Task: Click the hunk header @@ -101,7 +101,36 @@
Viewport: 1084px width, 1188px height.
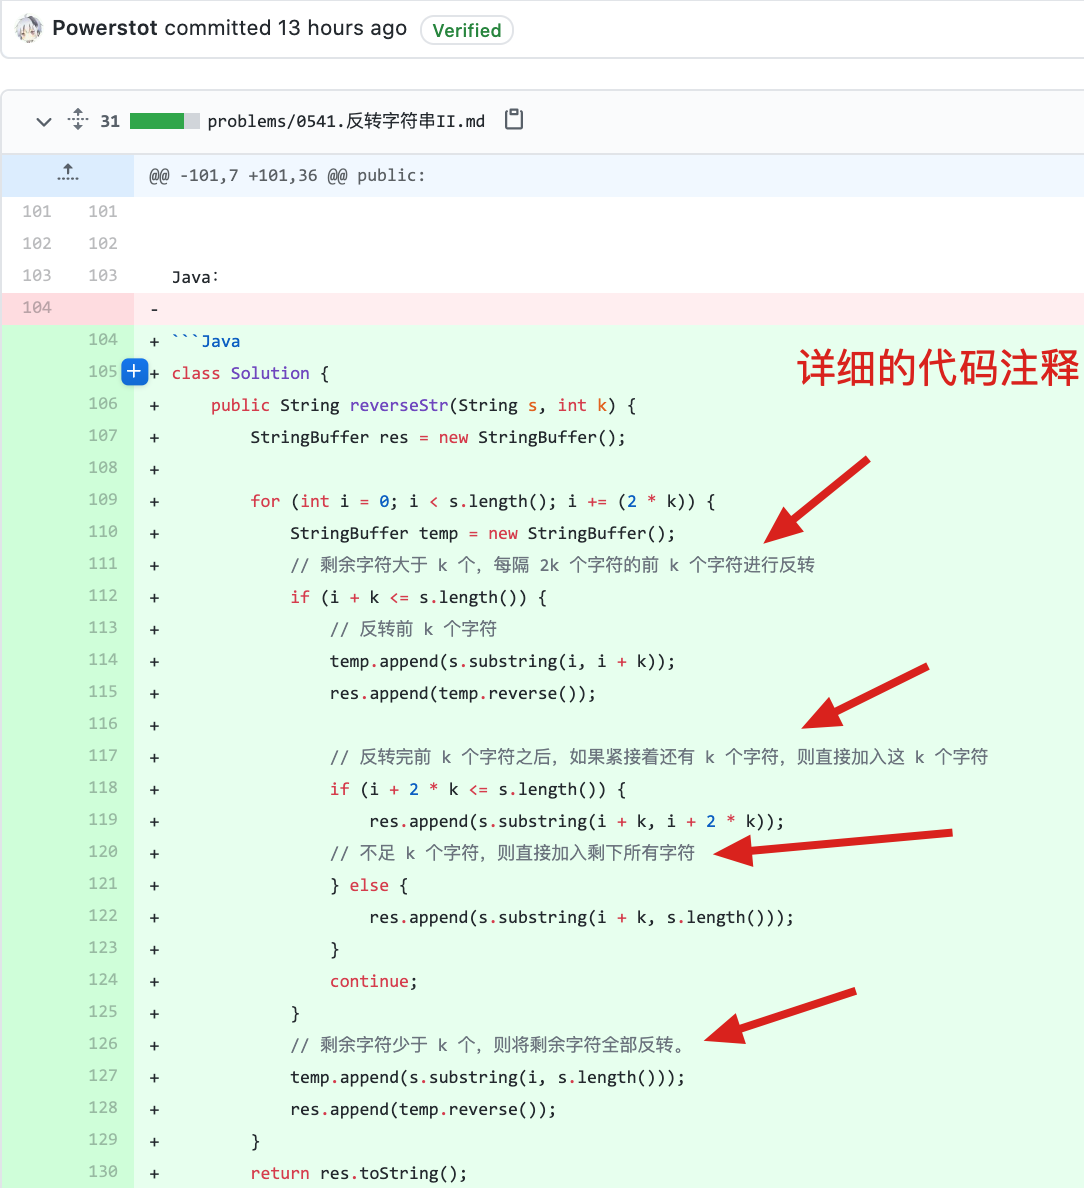Action: click(287, 176)
